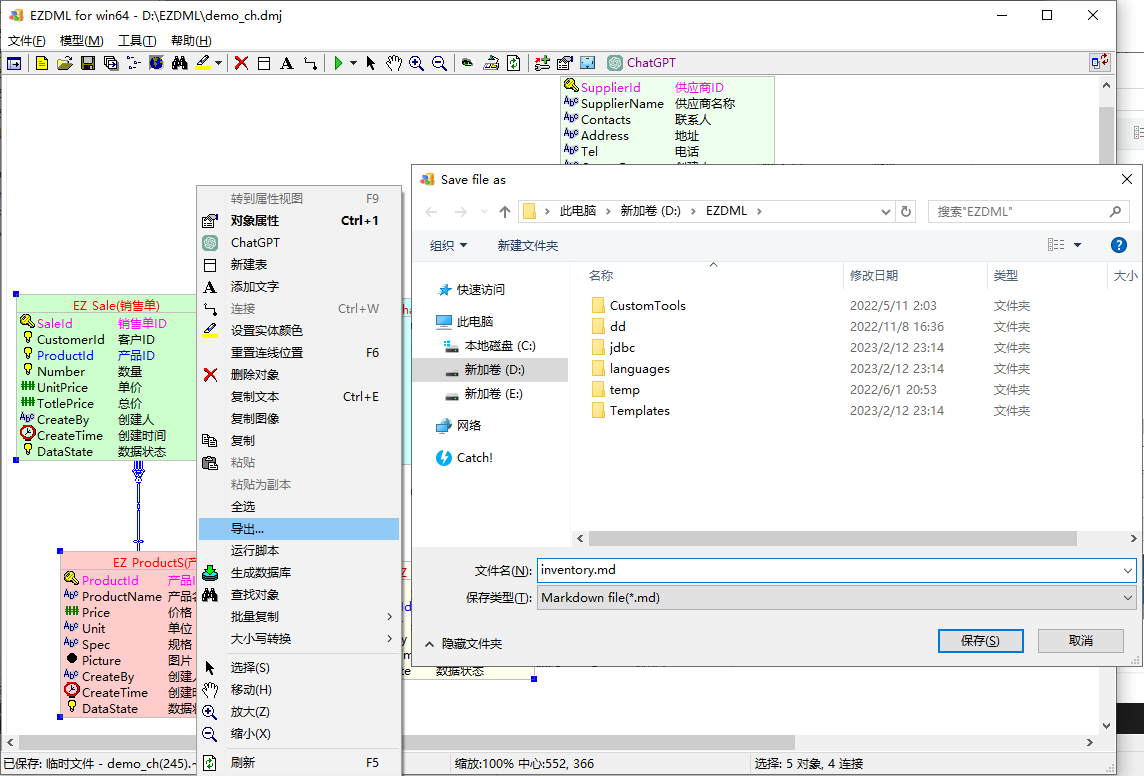Select 本地磁盘 (C:) in navigation pane
Viewport: 1144px width, 776px height.
(490, 346)
